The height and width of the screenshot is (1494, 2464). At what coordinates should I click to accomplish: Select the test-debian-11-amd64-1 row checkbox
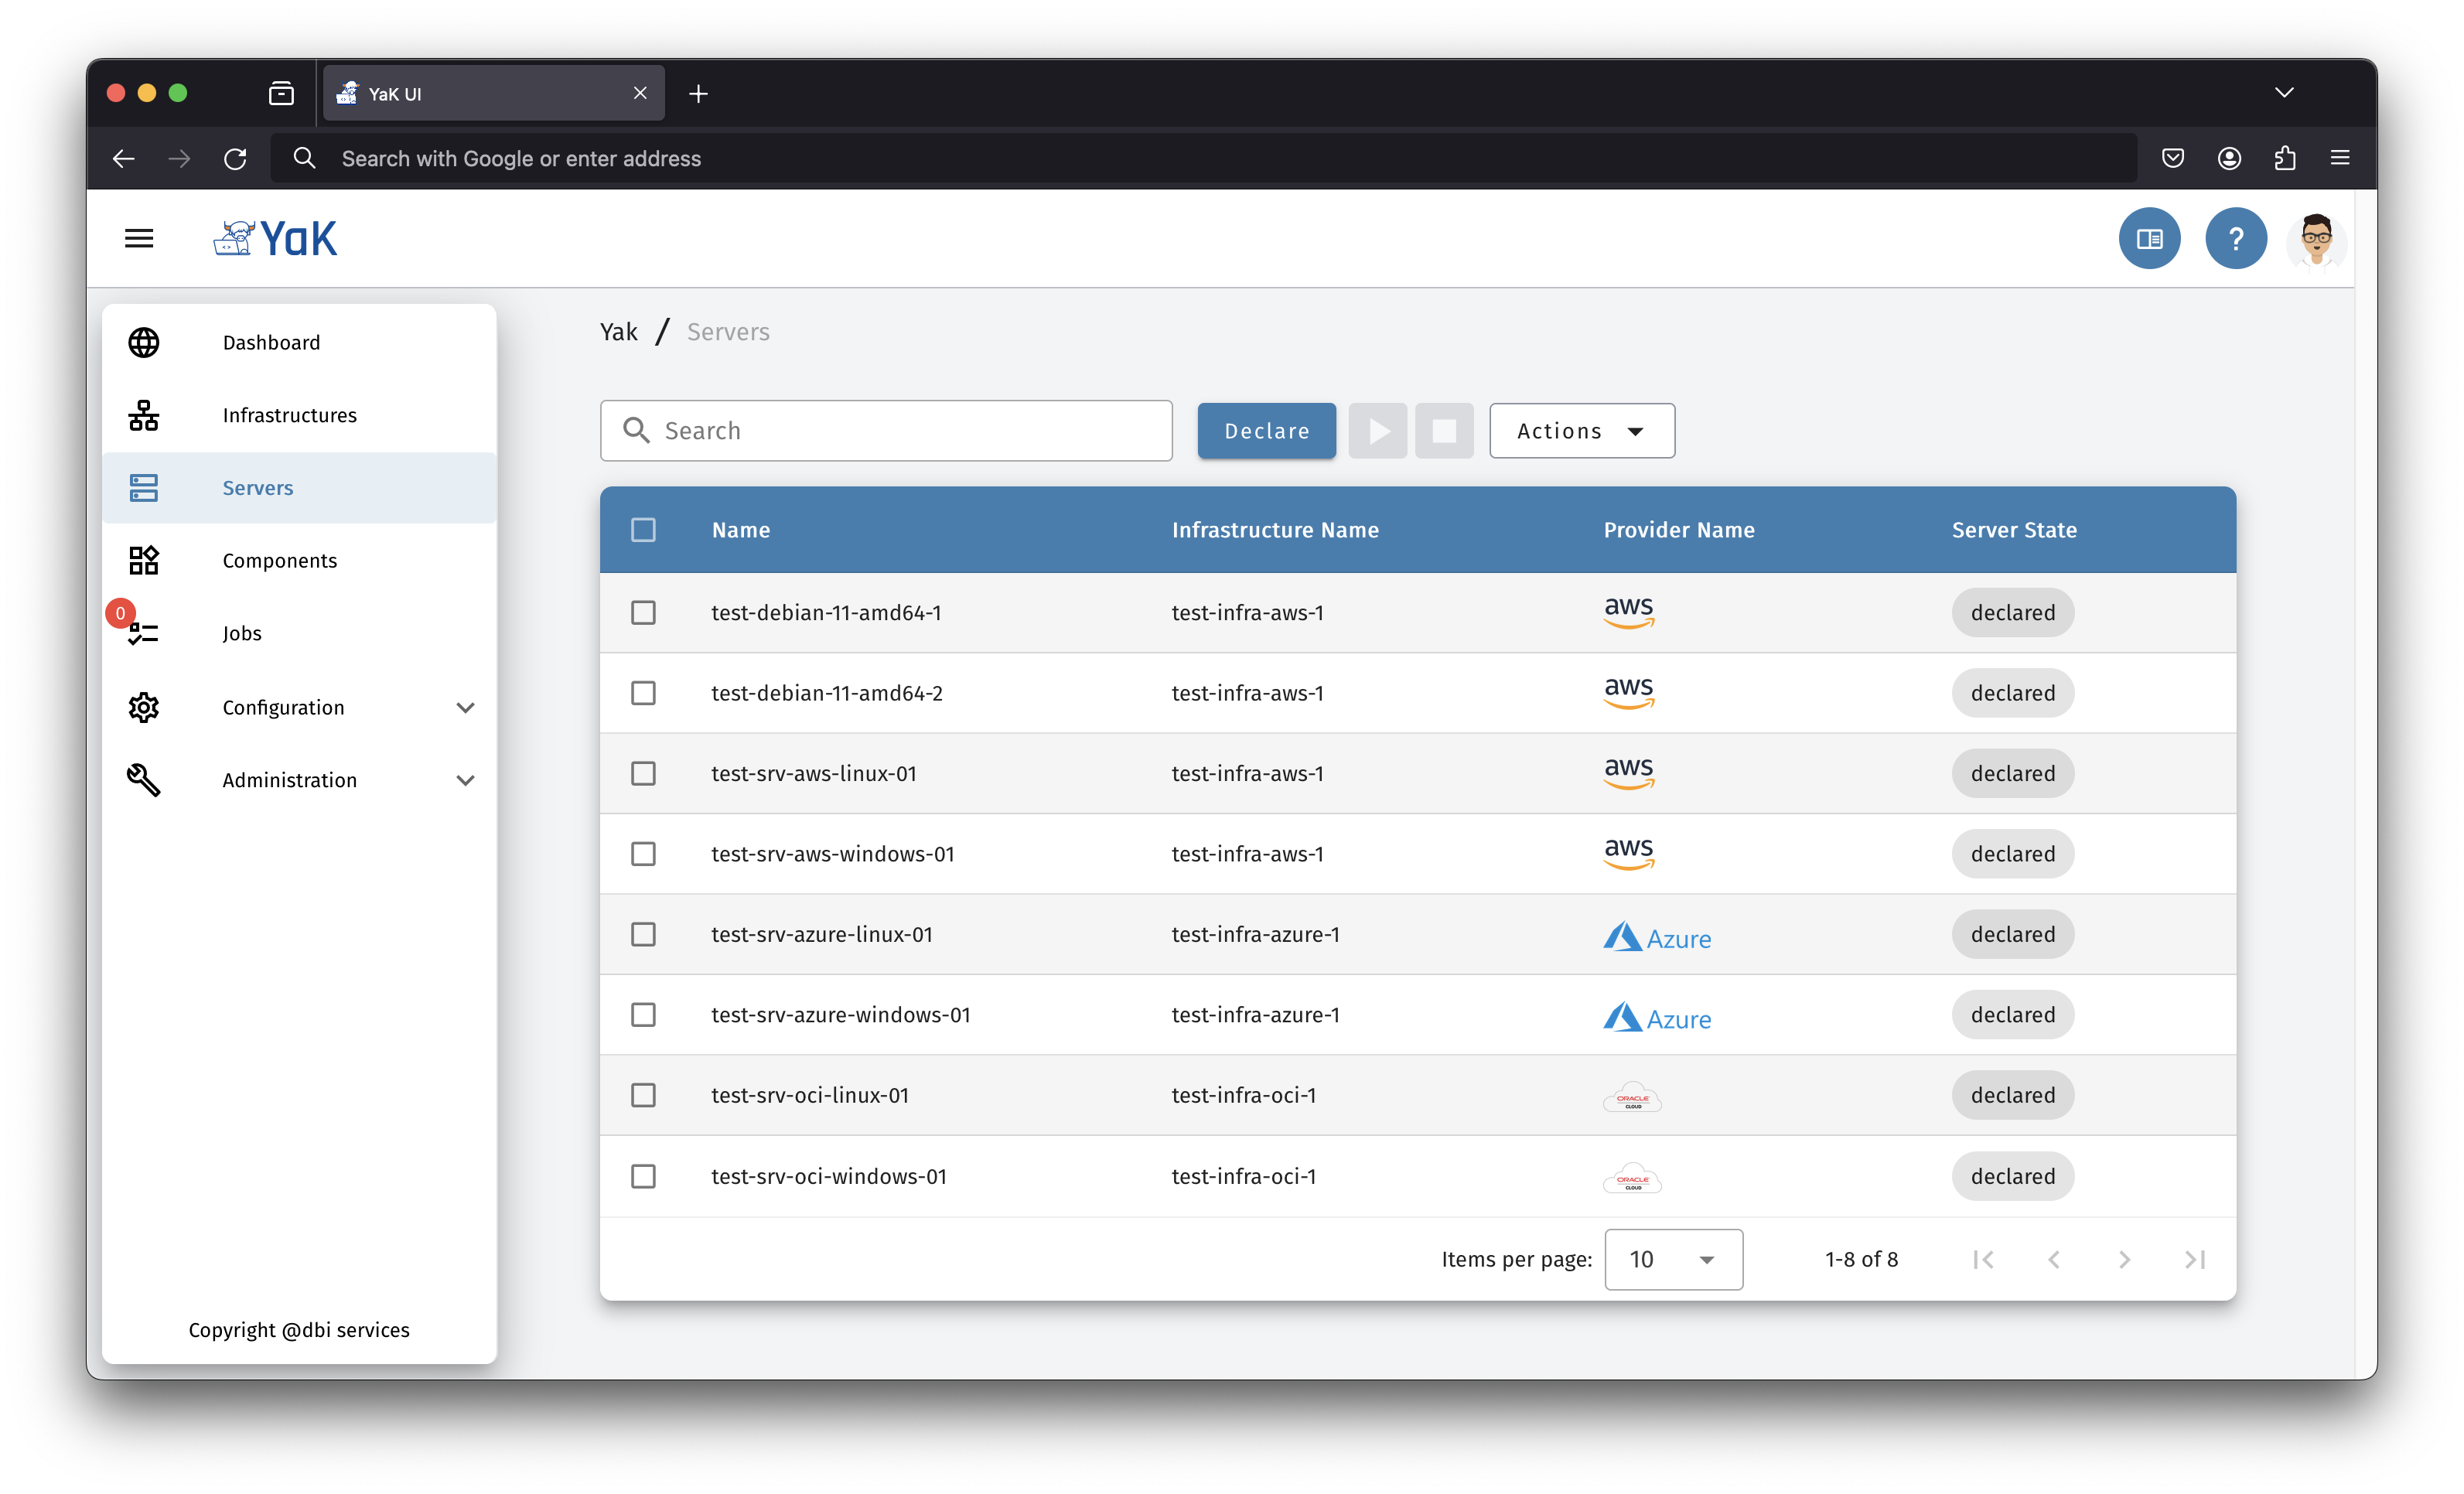[643, 612]
